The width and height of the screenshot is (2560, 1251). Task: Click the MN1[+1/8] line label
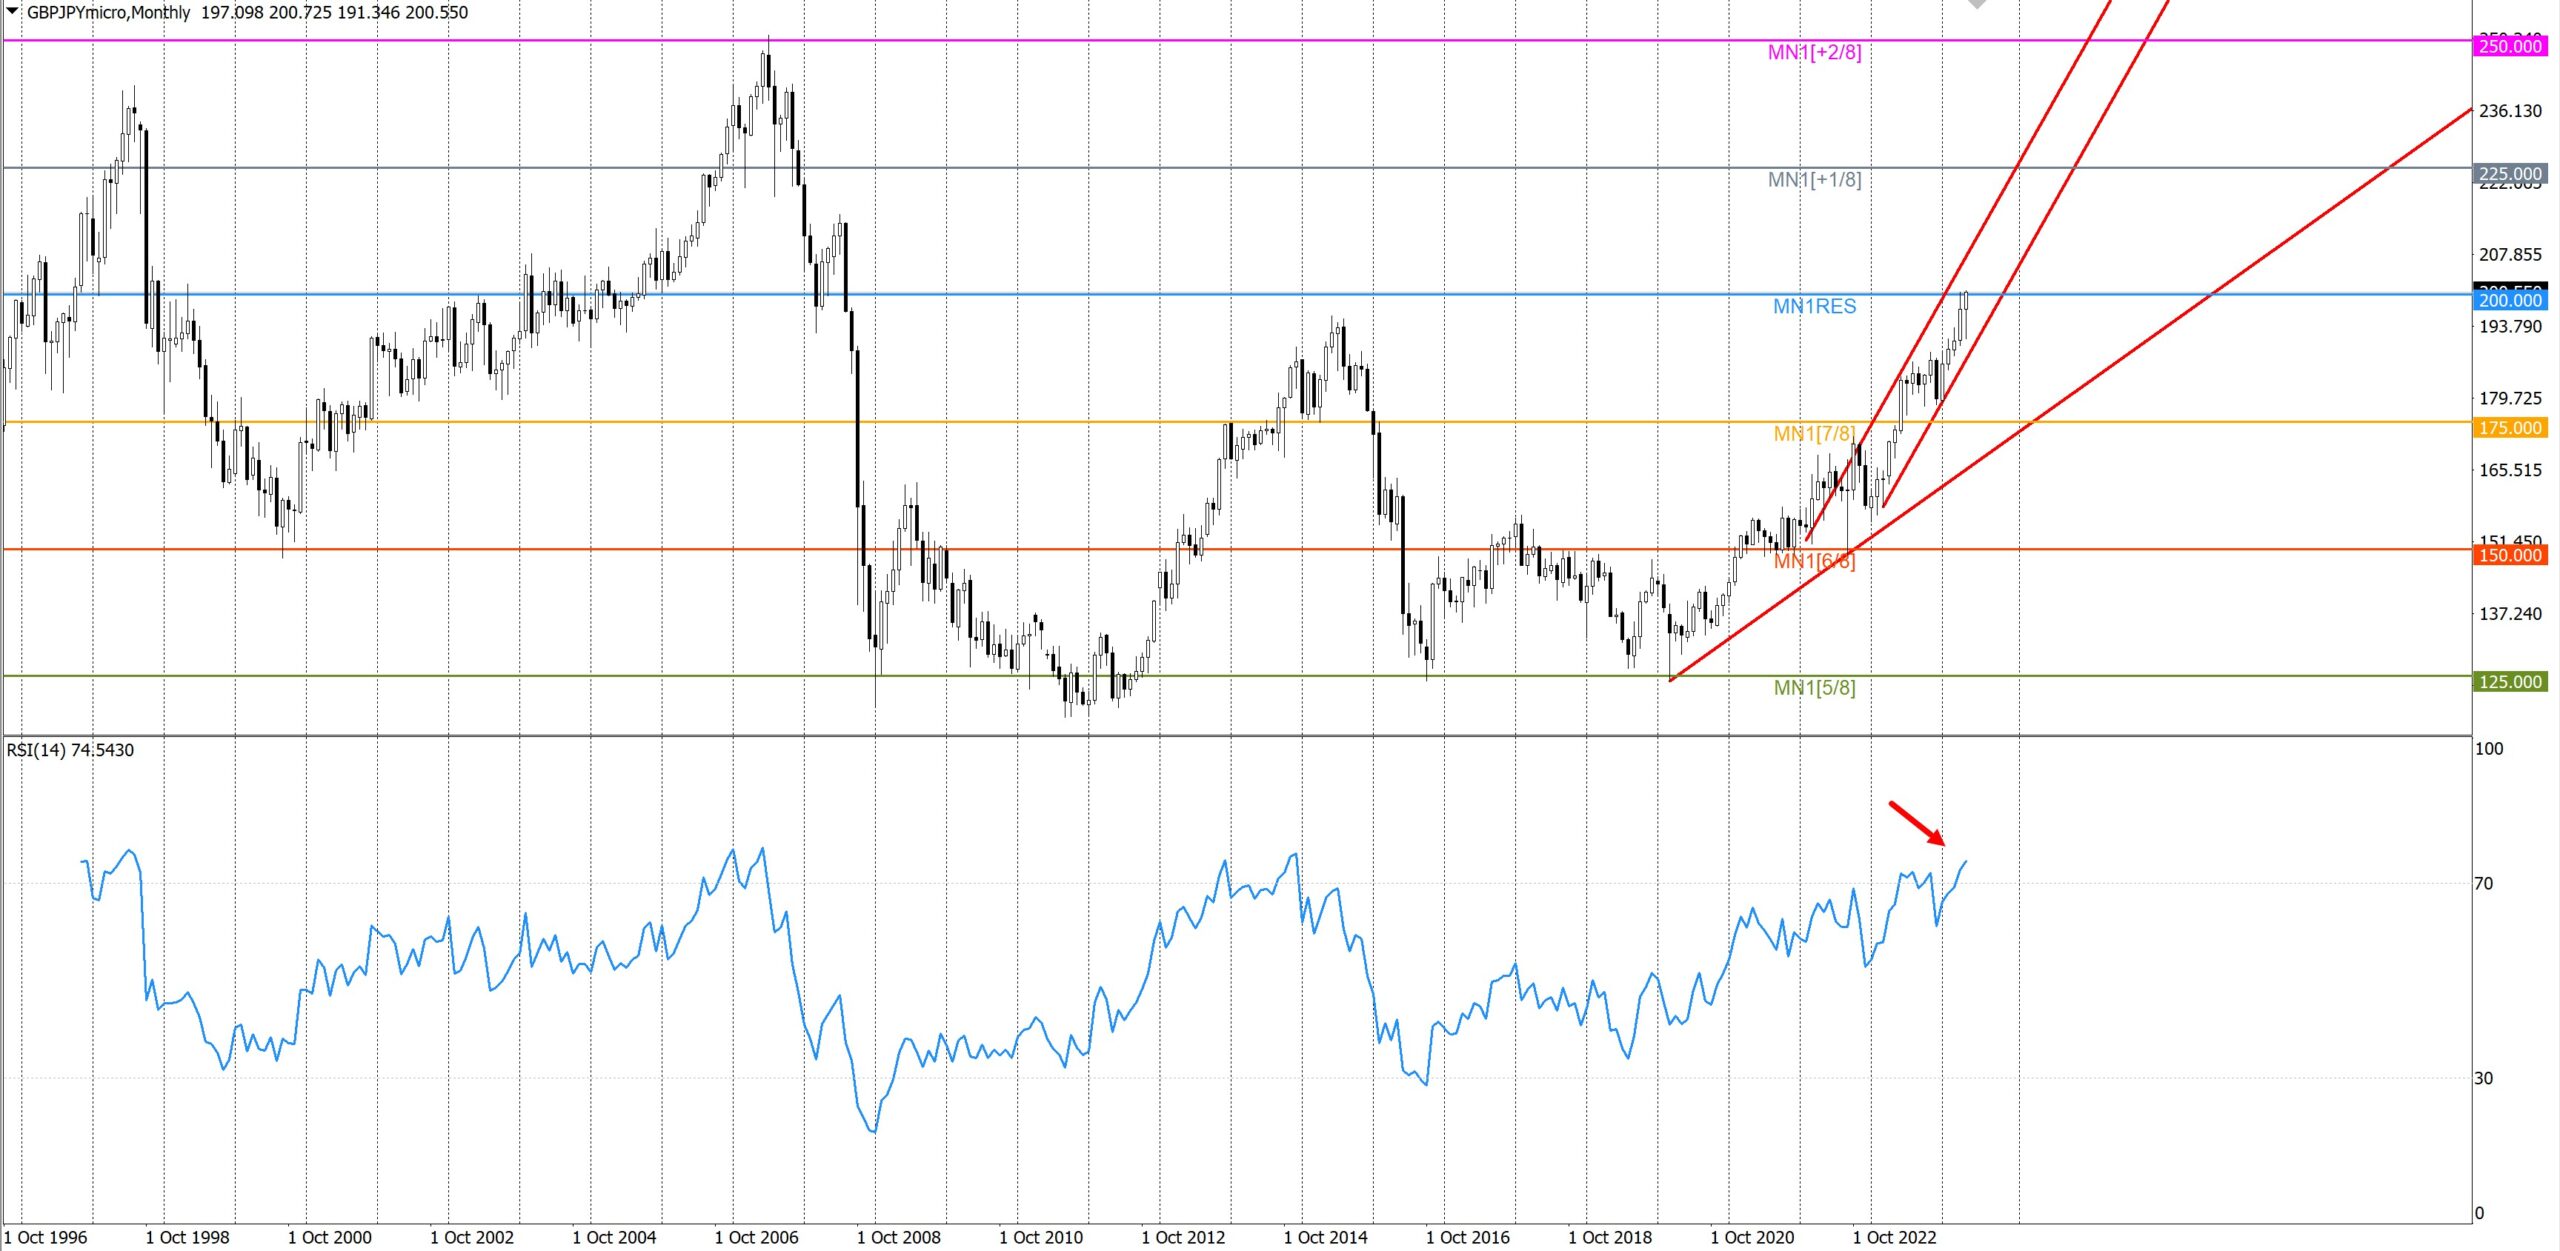pyautogui.click(x=1814, y=180)
